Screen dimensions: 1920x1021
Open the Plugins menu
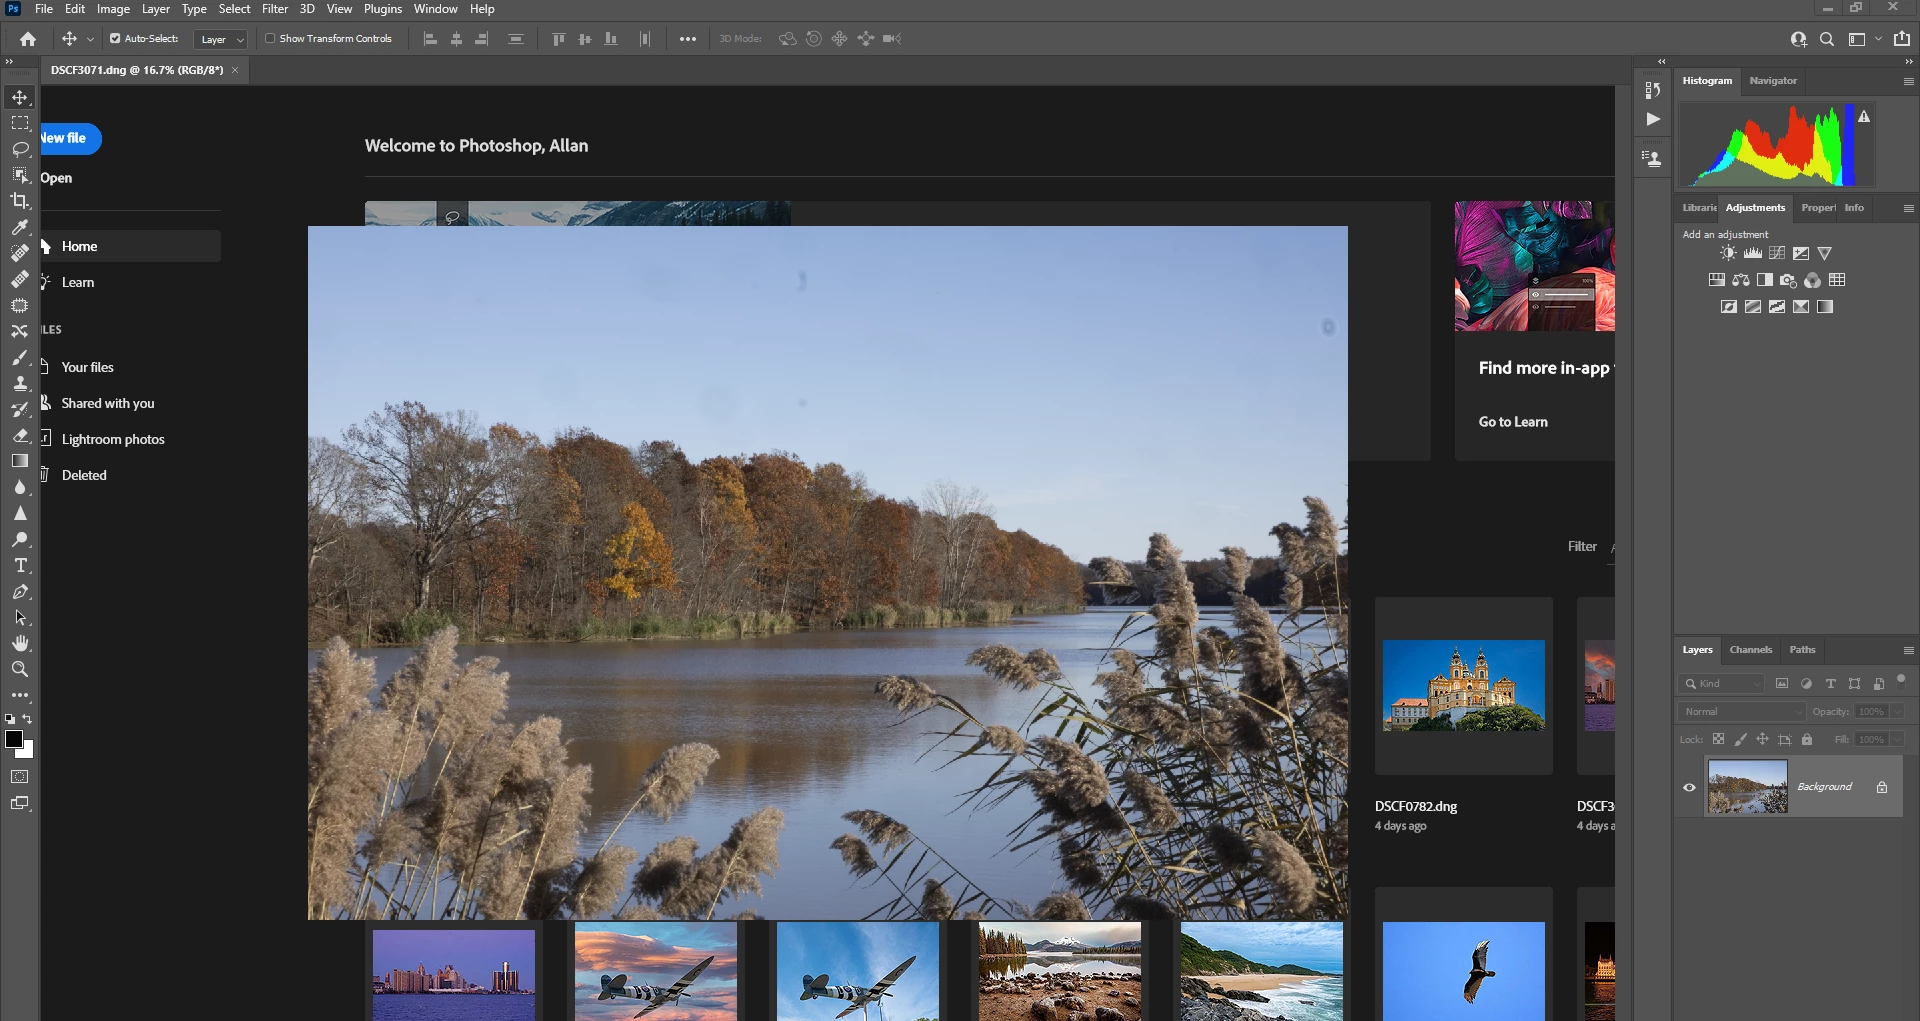tap(383, 9)
